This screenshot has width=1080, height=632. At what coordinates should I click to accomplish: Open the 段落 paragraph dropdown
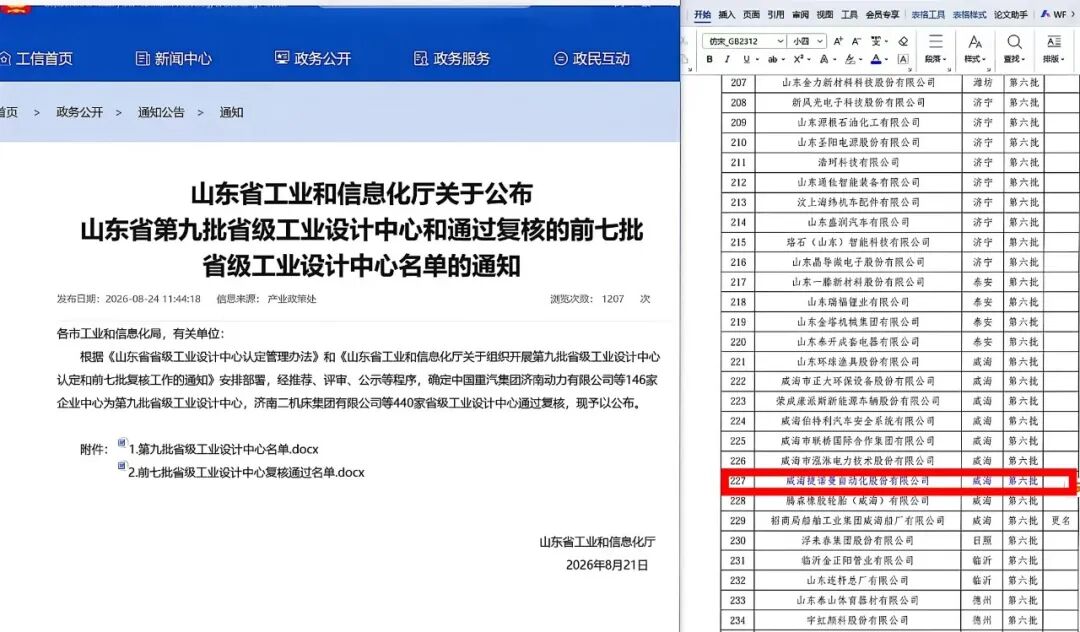click(935, 59)
